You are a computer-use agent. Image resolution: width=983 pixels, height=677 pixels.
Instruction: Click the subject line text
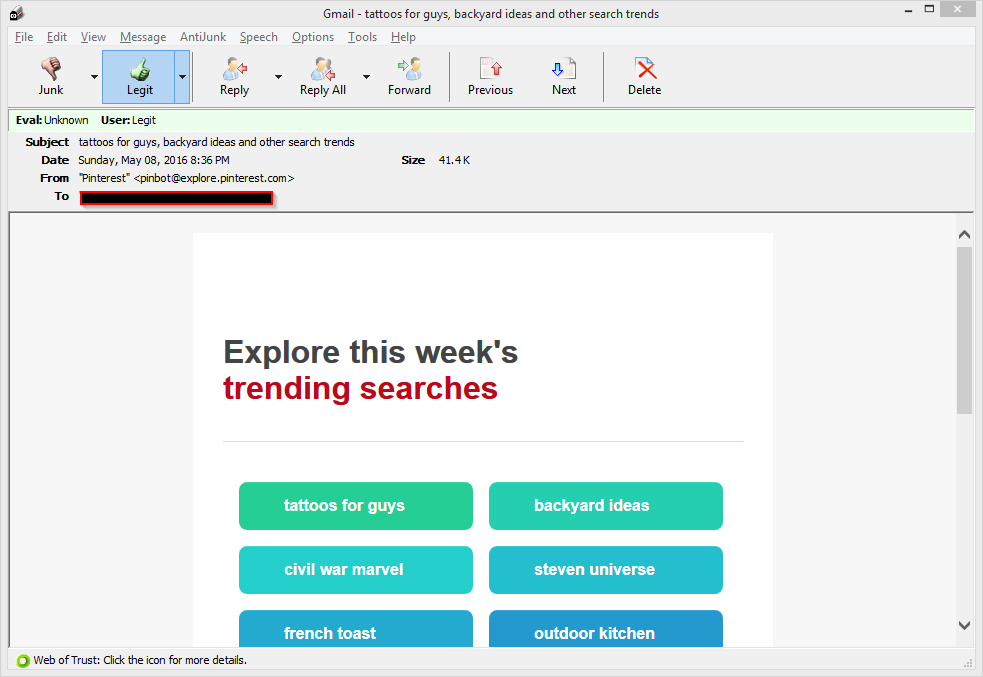pyautogui.click(x=216, y=142)
